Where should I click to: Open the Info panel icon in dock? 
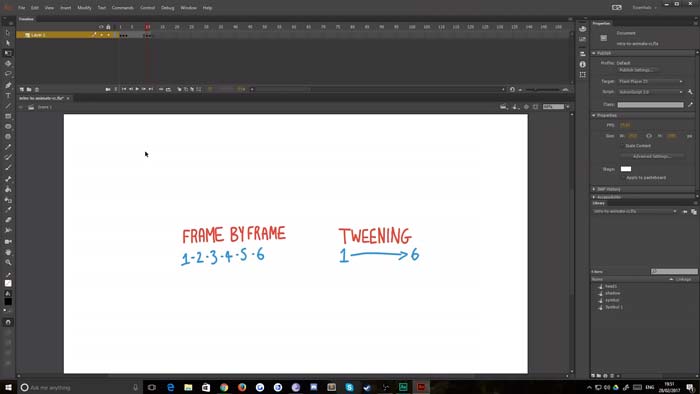pos(583,64)
